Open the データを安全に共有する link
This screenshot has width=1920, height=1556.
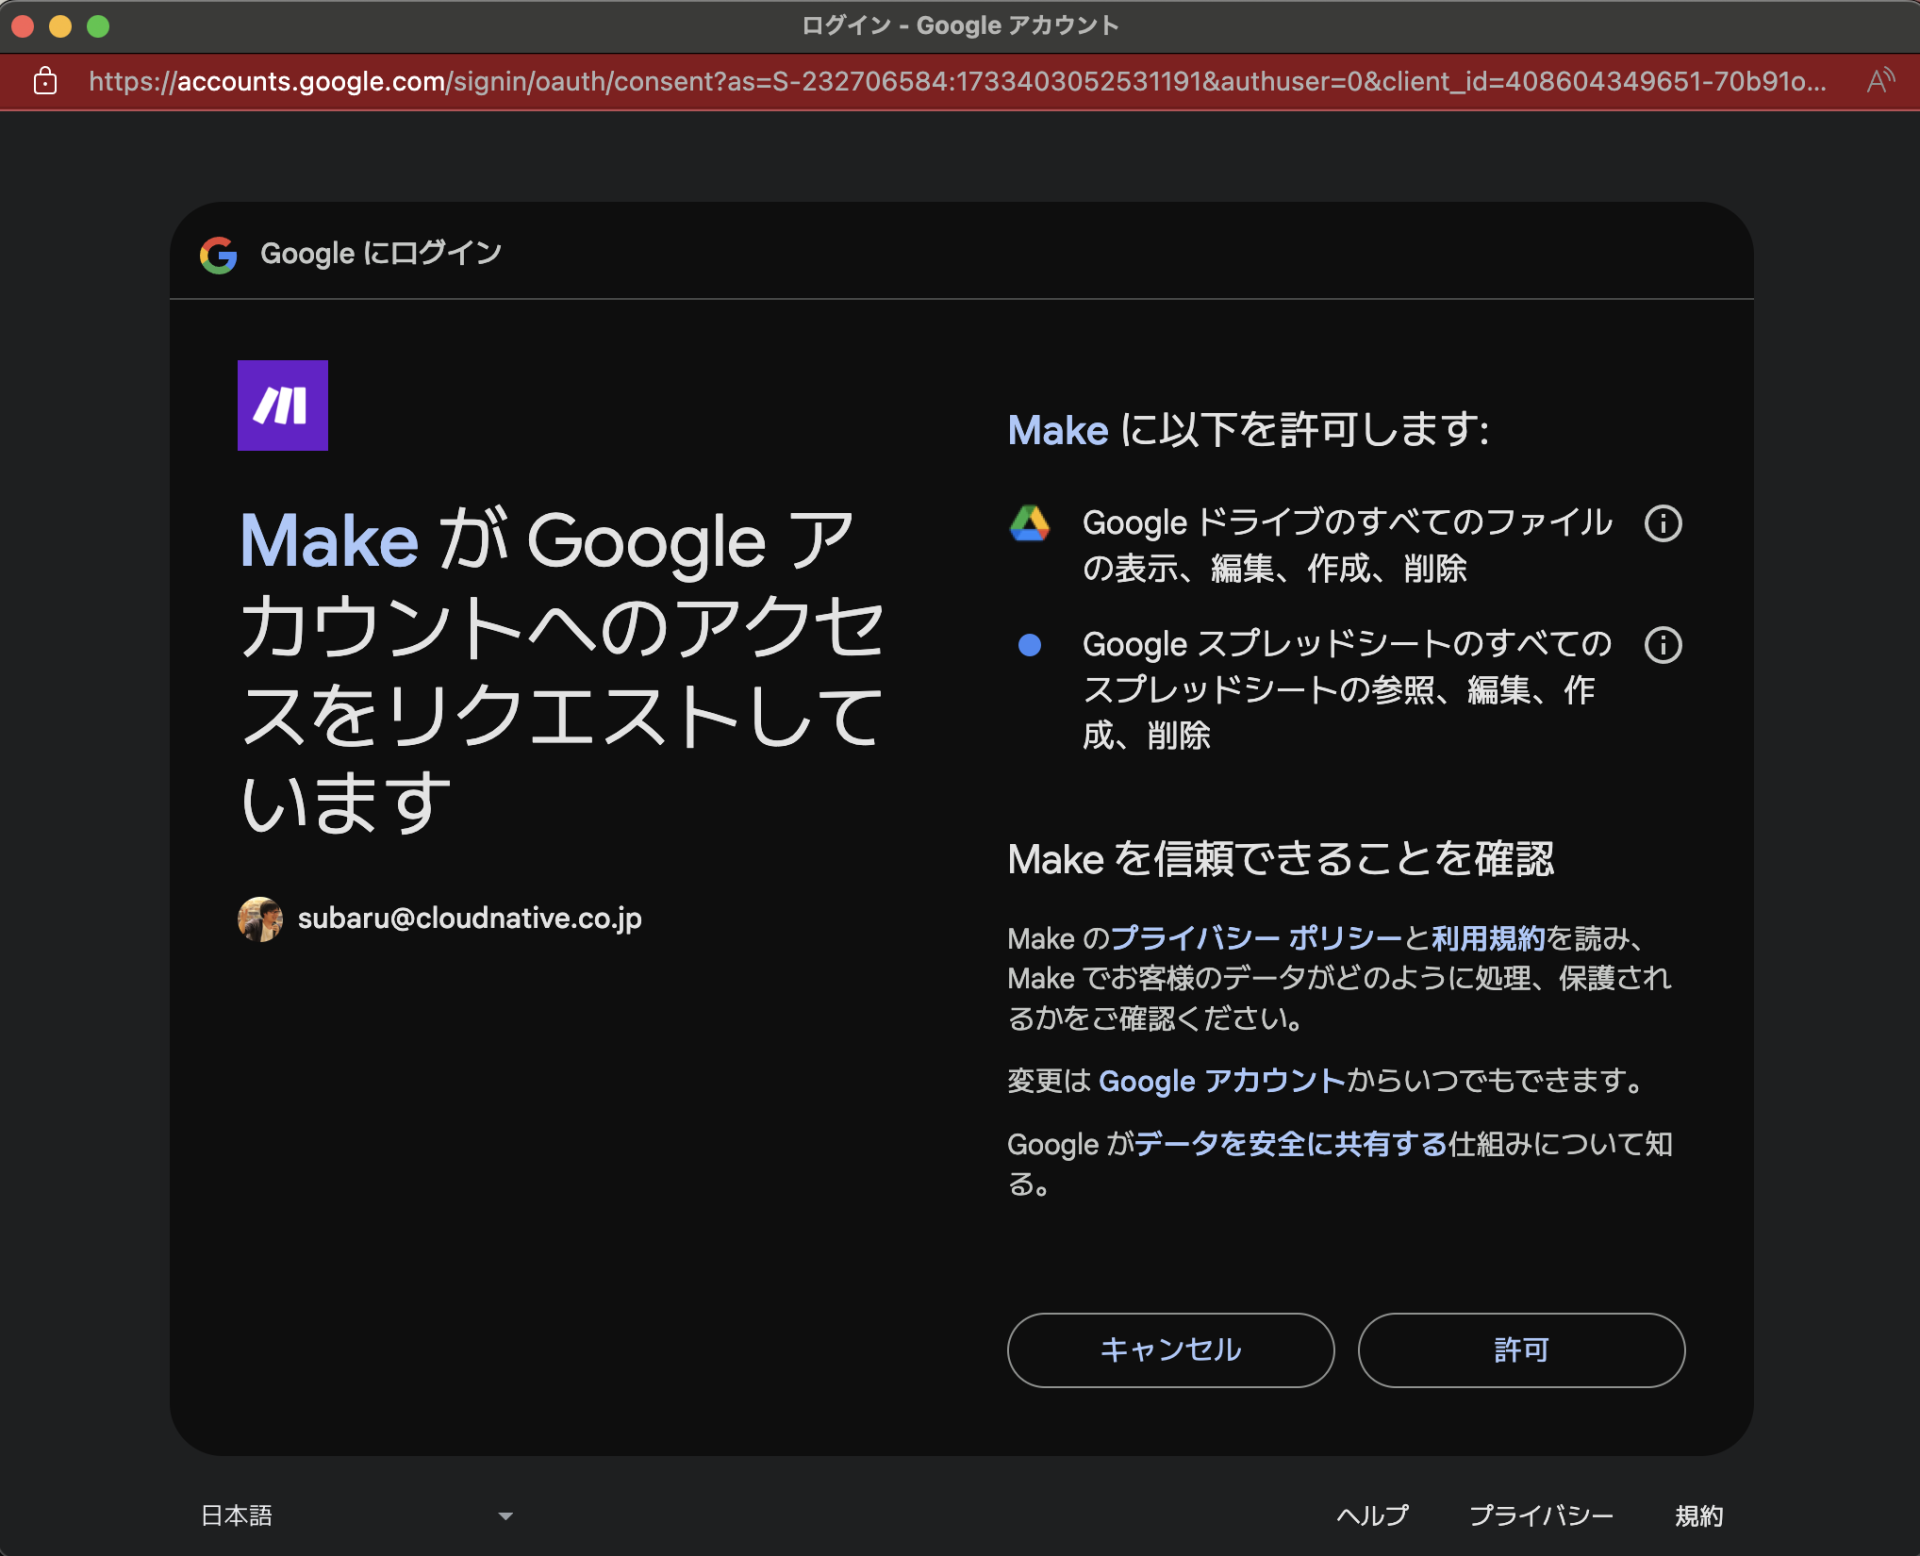click(x=1289, y=1144)
